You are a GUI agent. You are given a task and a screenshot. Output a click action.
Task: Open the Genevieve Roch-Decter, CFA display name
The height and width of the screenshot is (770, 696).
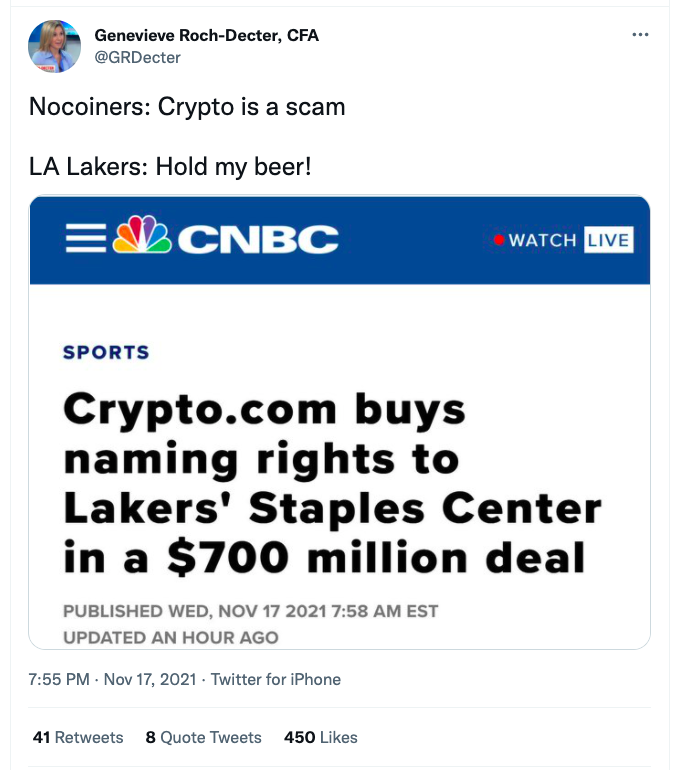pos(206,35)
